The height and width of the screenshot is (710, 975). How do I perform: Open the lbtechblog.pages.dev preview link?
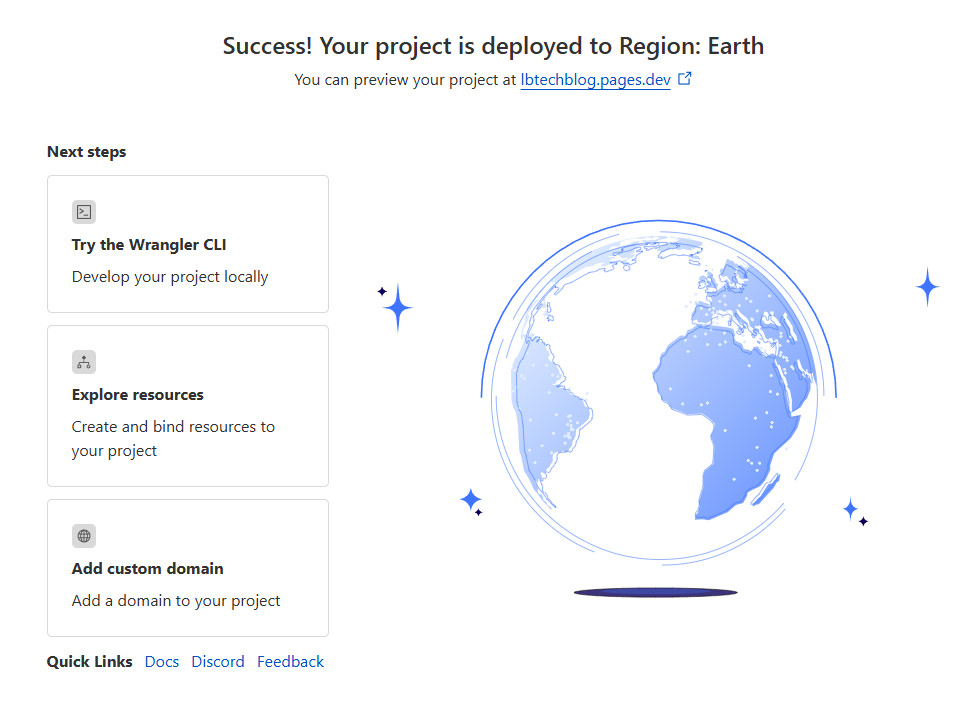point(595,80)
